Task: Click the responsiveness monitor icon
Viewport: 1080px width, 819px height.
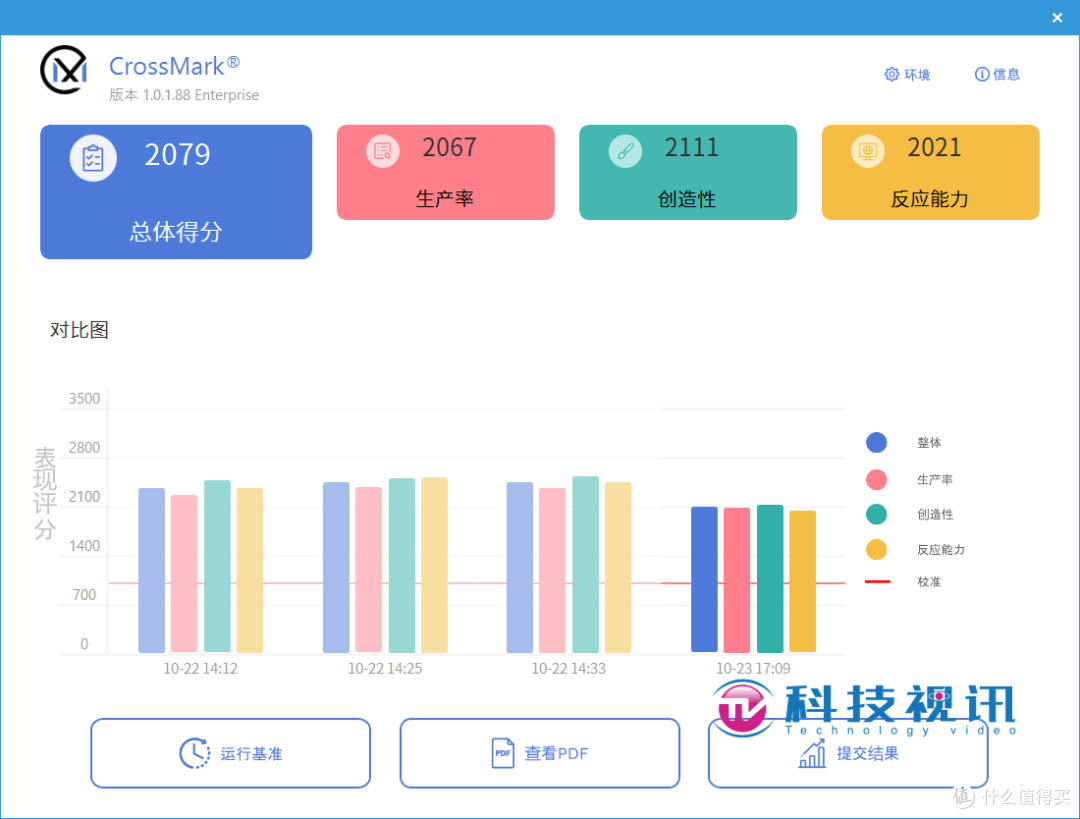Action: click(x=867, y=151)
